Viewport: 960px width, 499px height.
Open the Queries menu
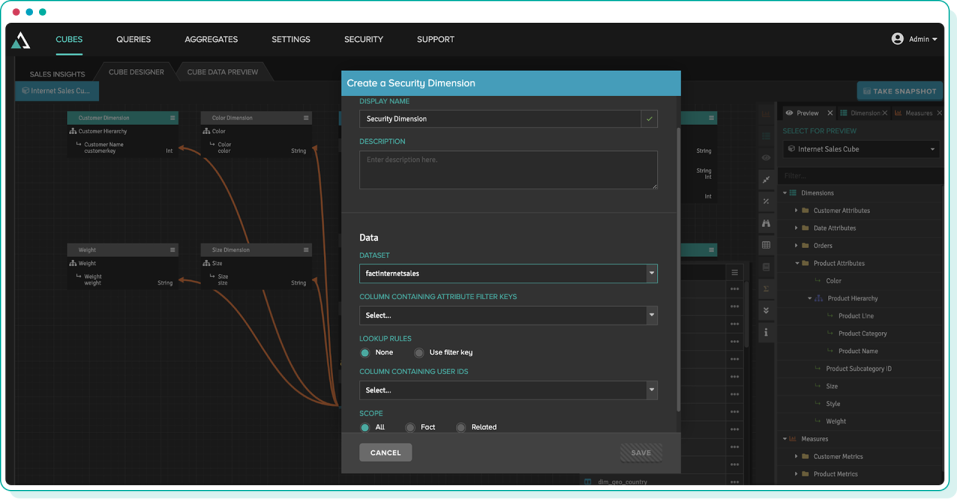tap(133, 39)
